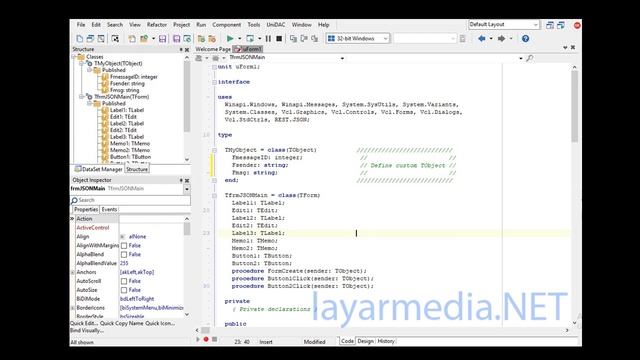
Task: Collapse the TfrmJSONMain(TForm) tree node
Action: (x=82, y=97)
